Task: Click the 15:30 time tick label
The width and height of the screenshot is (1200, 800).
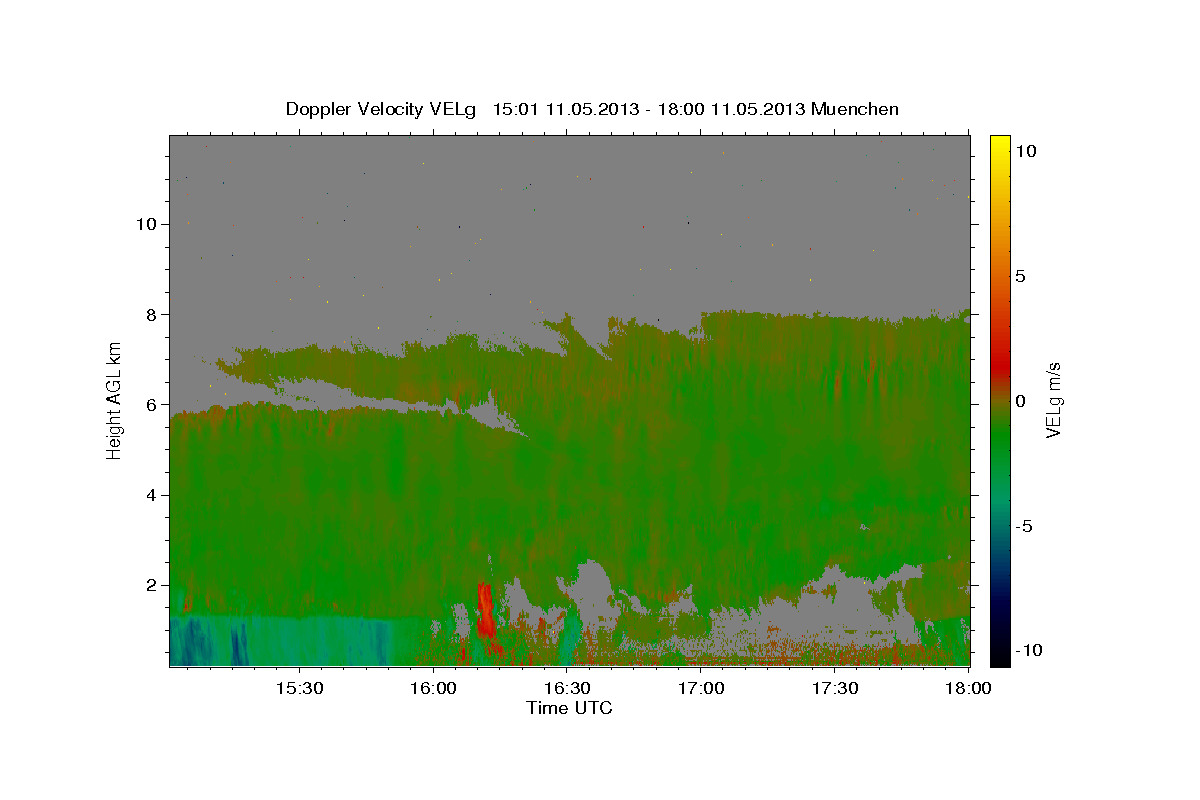Action: point(298,688)
